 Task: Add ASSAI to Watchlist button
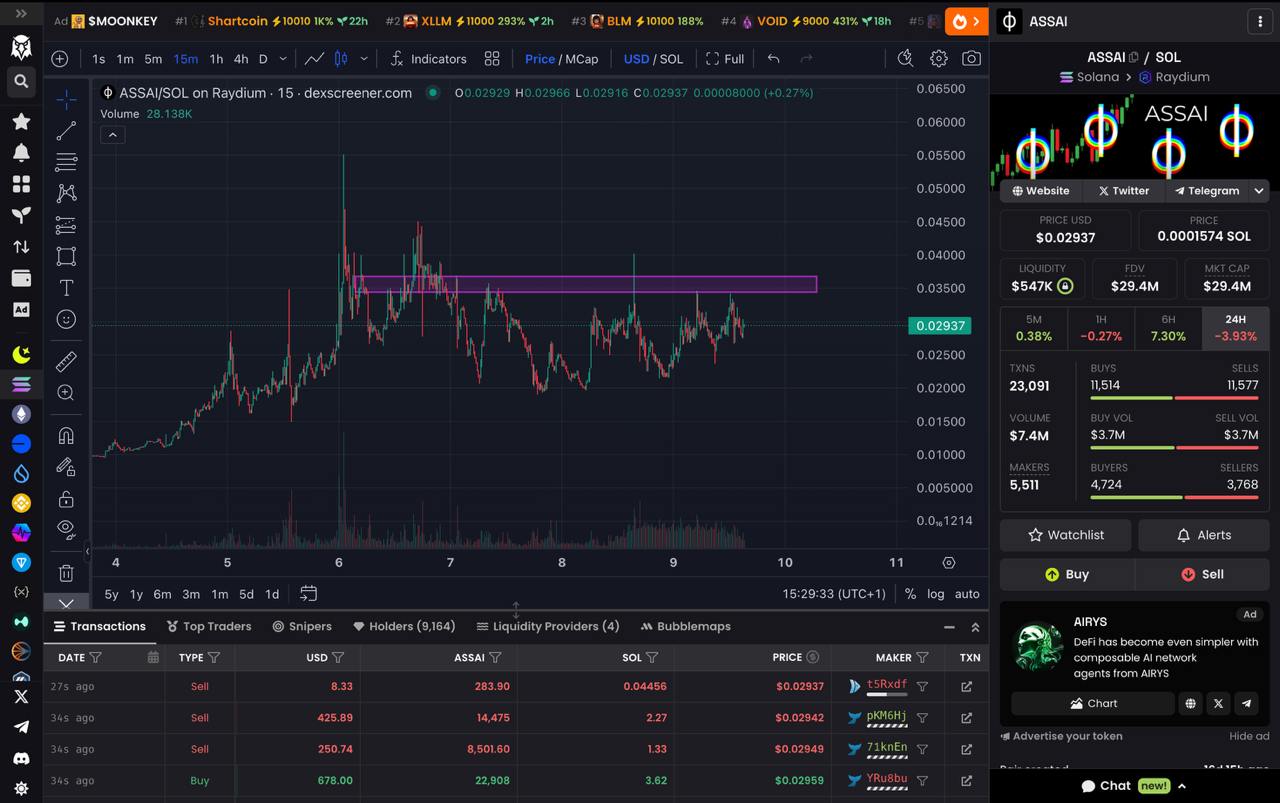coord(1066,535)
